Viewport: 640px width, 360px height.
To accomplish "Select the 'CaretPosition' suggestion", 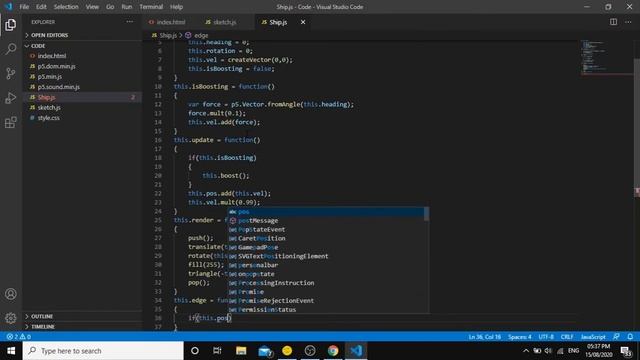I will coord(326,238).
